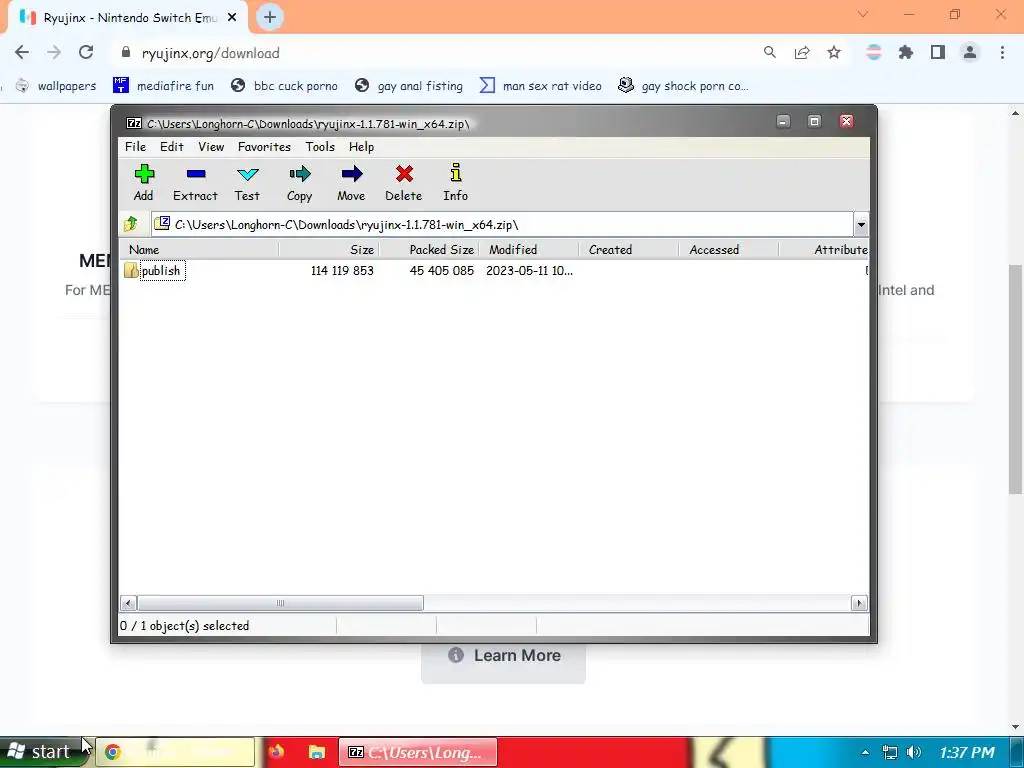The height and width of the screenshot is (768, 1024).
Task: Sort by the Created column header
Action: click(x=629, y=249)
